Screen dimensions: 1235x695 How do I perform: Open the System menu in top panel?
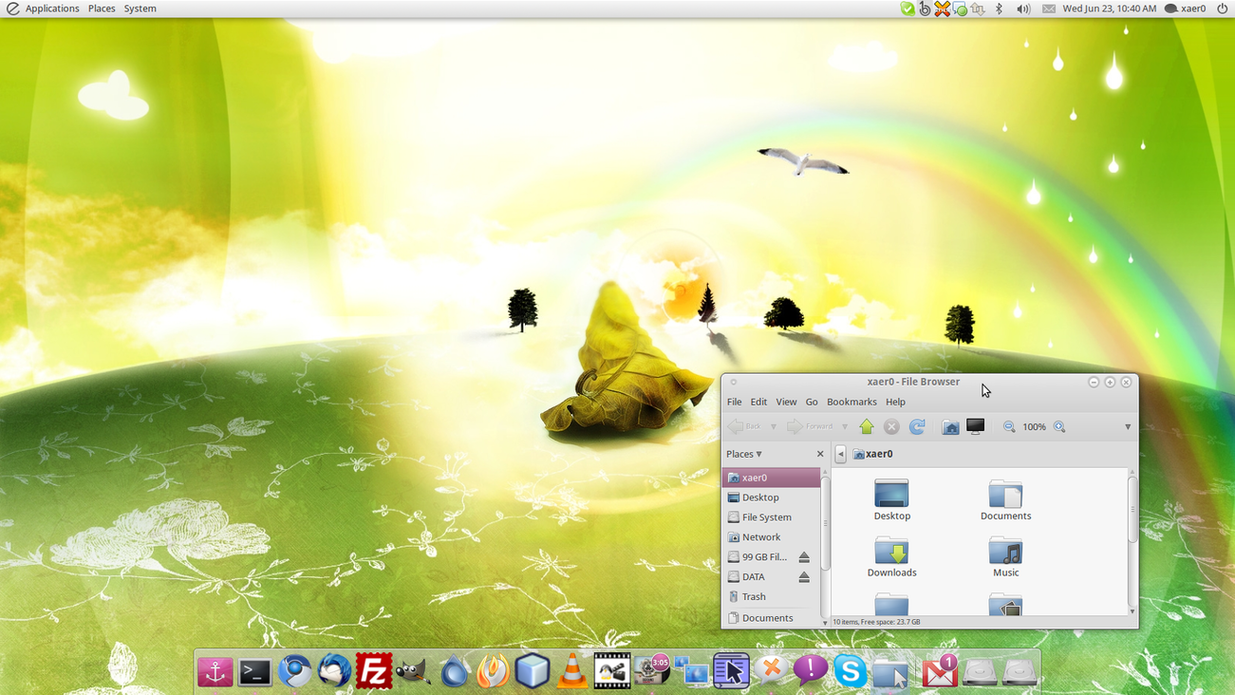(x=140, y=9)
